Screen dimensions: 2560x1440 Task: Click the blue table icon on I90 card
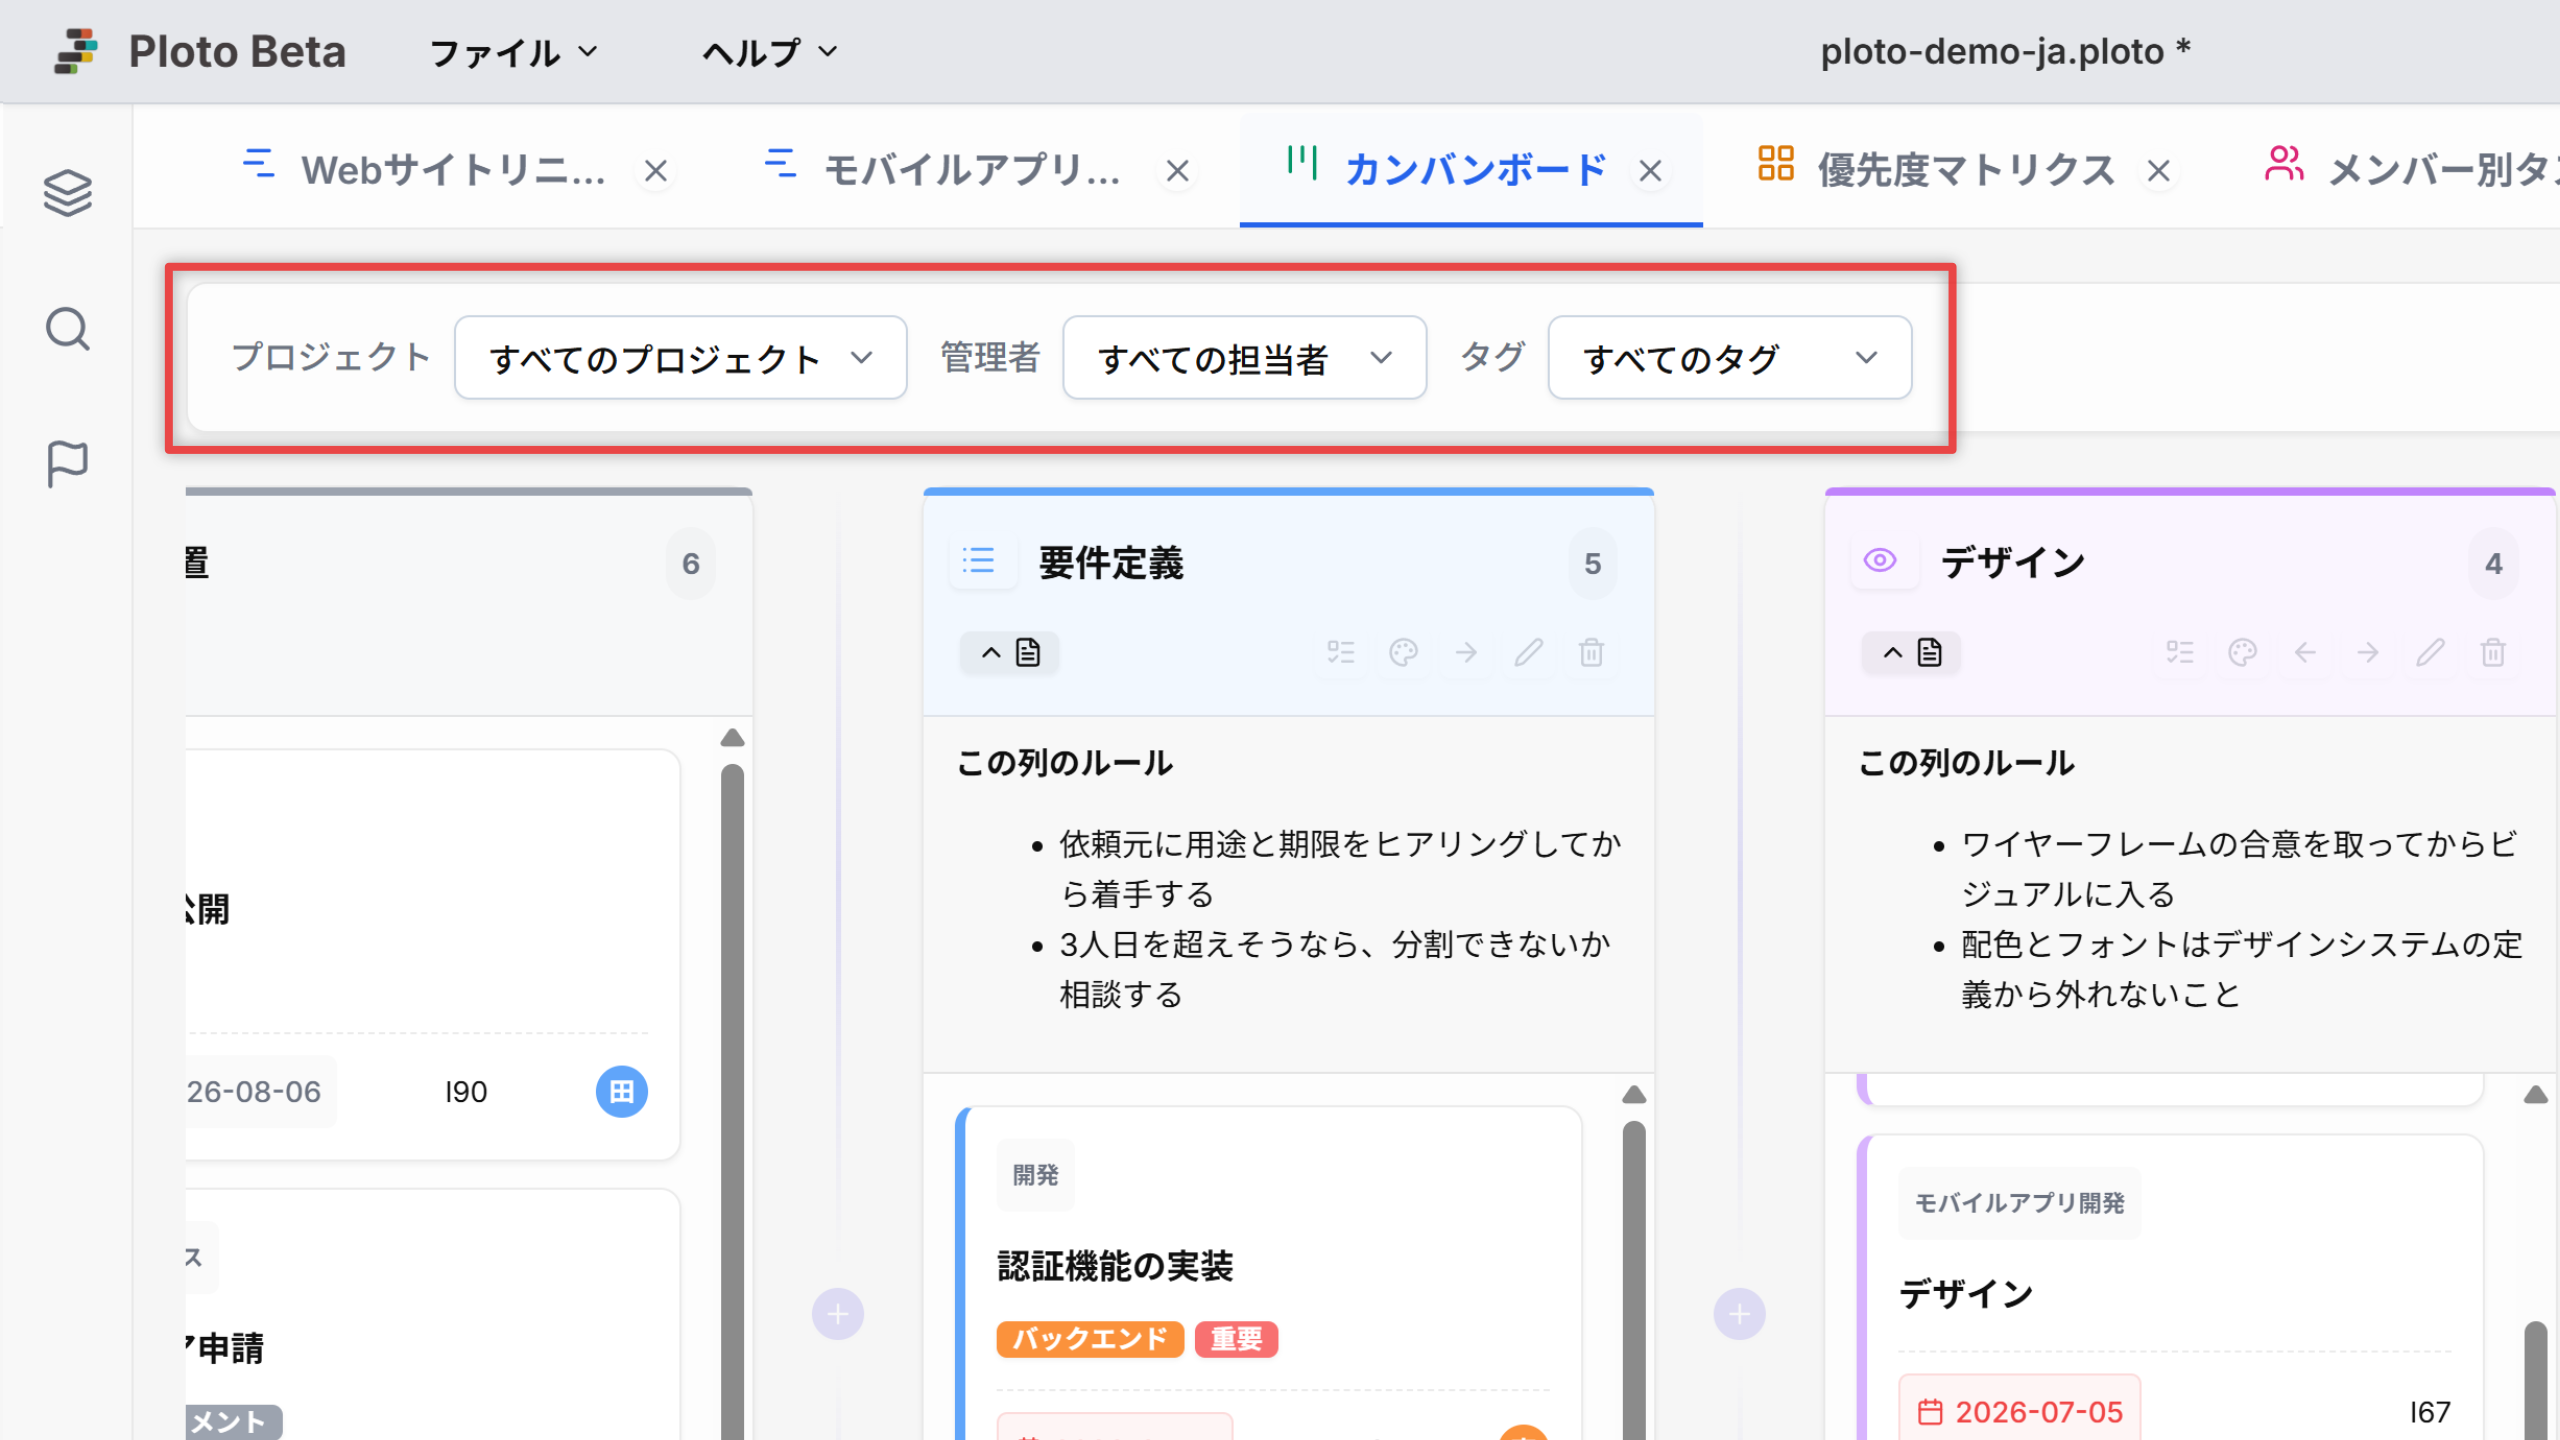(622, 1091)
